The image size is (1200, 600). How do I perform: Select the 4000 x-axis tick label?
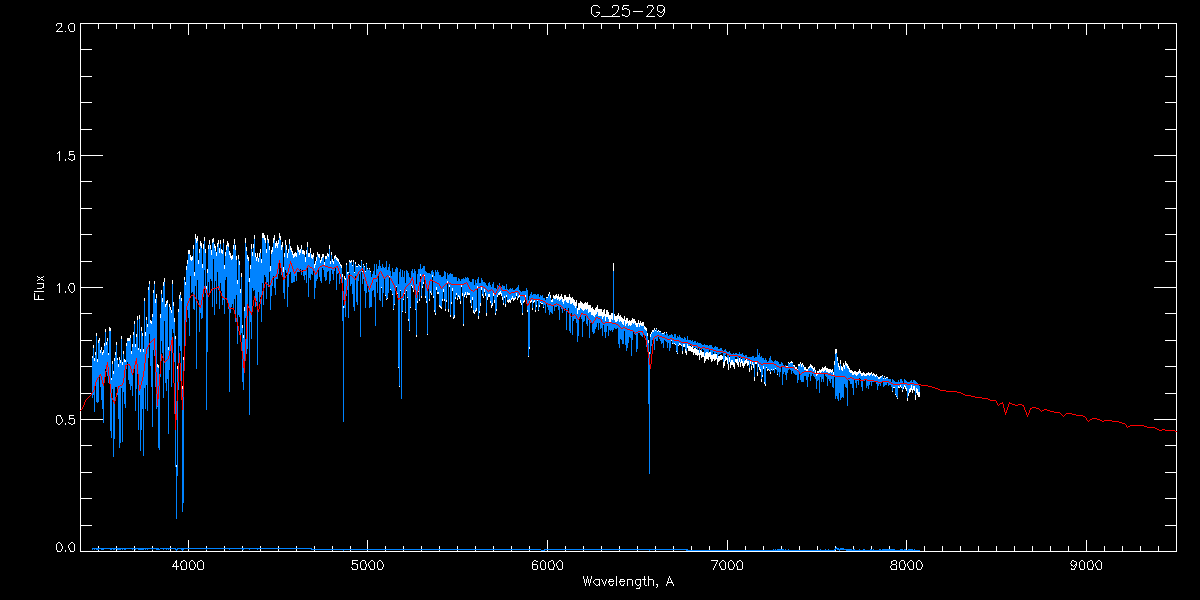[x=188, y=566]
